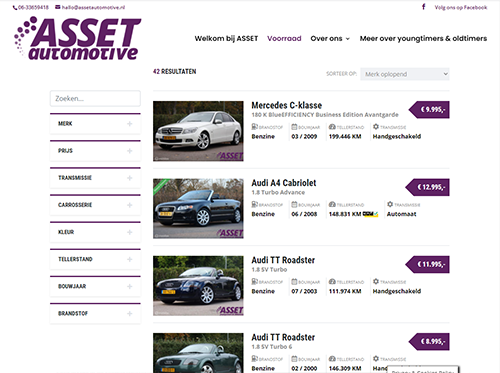Open the Audi A4 Cabriolet listing title
The height and width of the screenshot is (373, 500).
coord(284,183)
